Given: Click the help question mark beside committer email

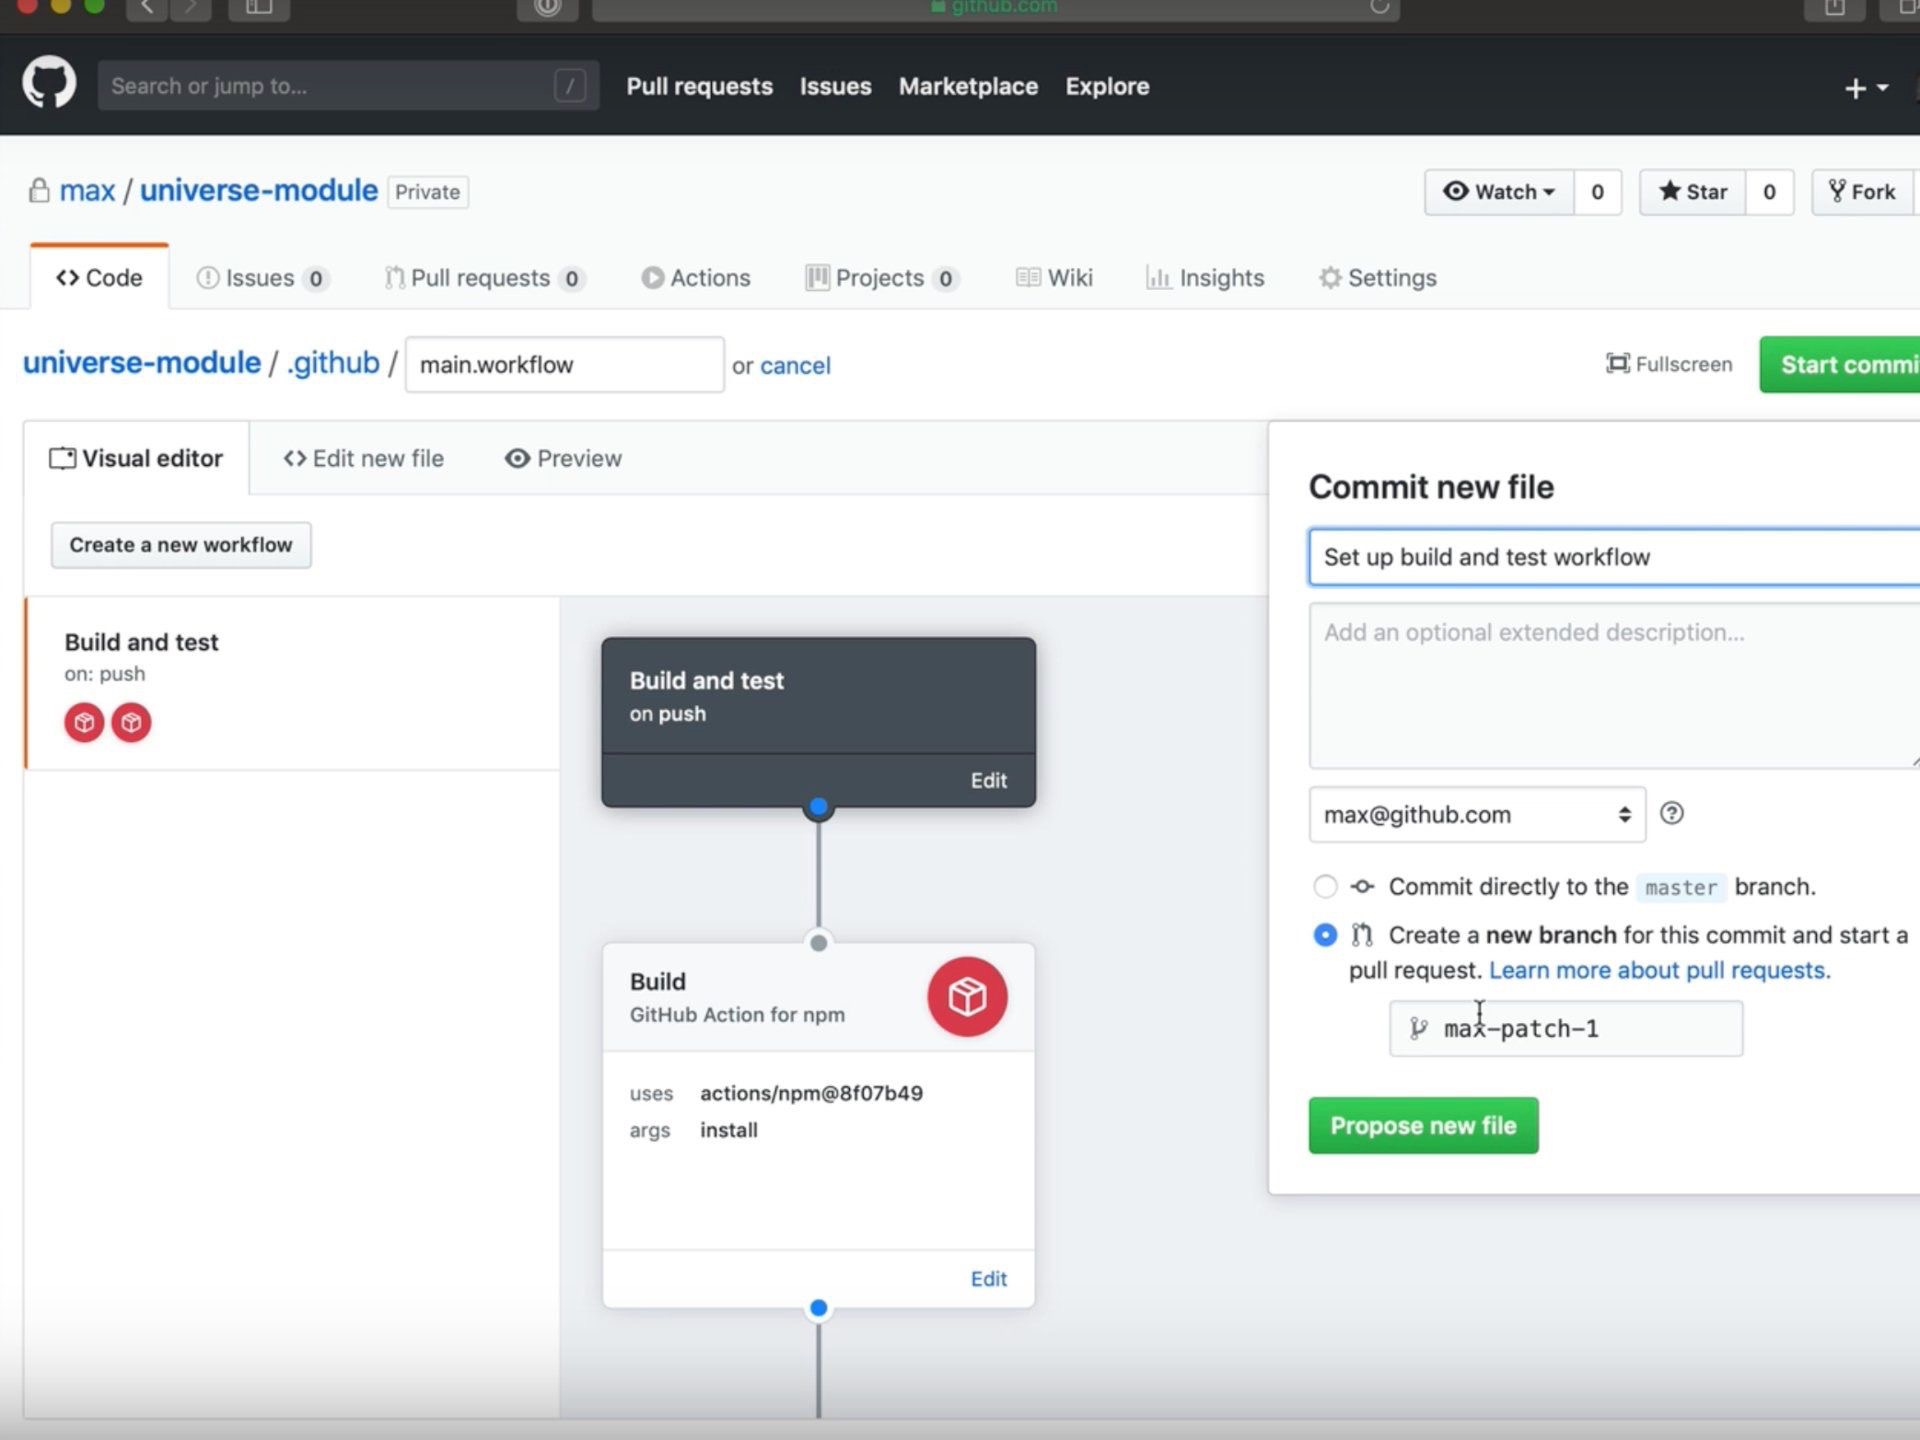Looking at the screenshot, I should 1672,814.
